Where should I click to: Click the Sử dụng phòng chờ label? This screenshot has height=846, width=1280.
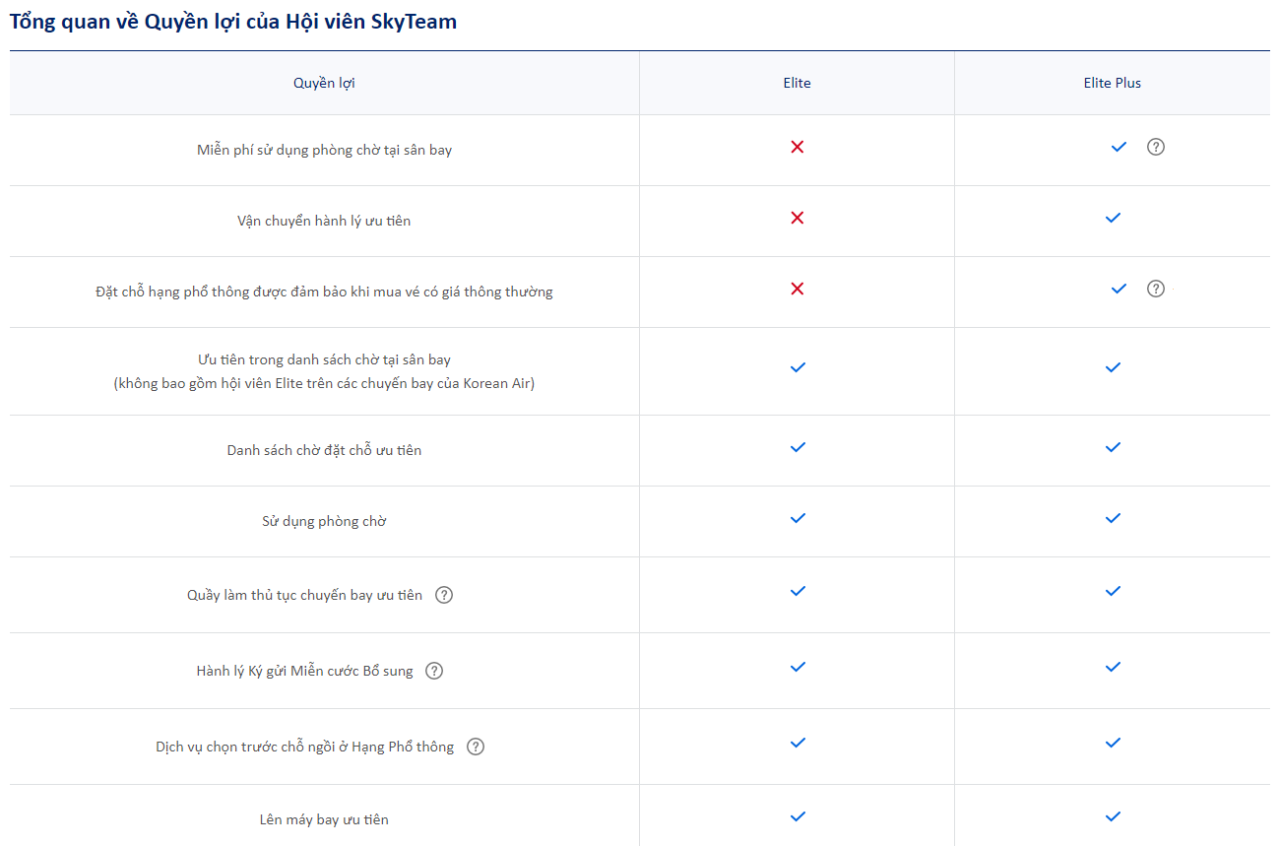click(324, 522)
